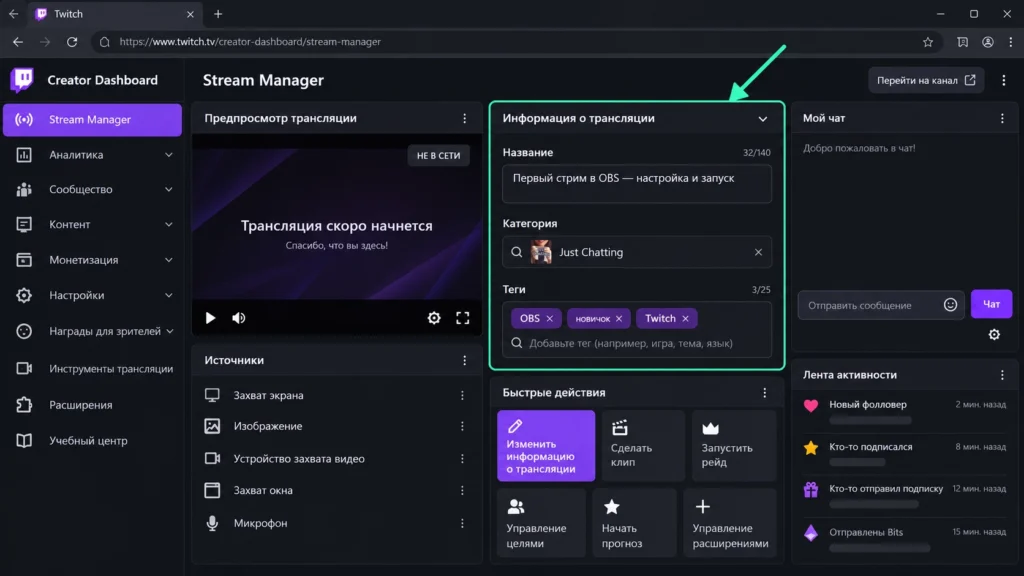This screenshot has height=576, width=1024.
Task: Click the НЕ В СЕТИ status badge
Action: [438, 155]
